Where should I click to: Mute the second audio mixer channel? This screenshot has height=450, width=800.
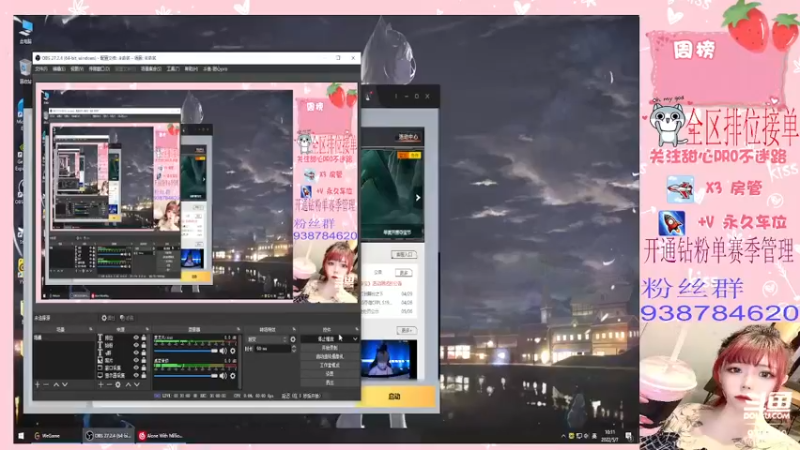tap(223, 376)
